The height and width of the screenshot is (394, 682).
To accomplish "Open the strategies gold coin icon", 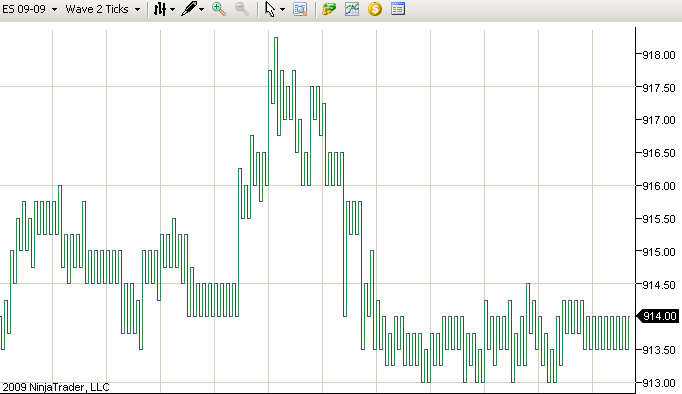I will pyautogui.click(x=375, y=9).
